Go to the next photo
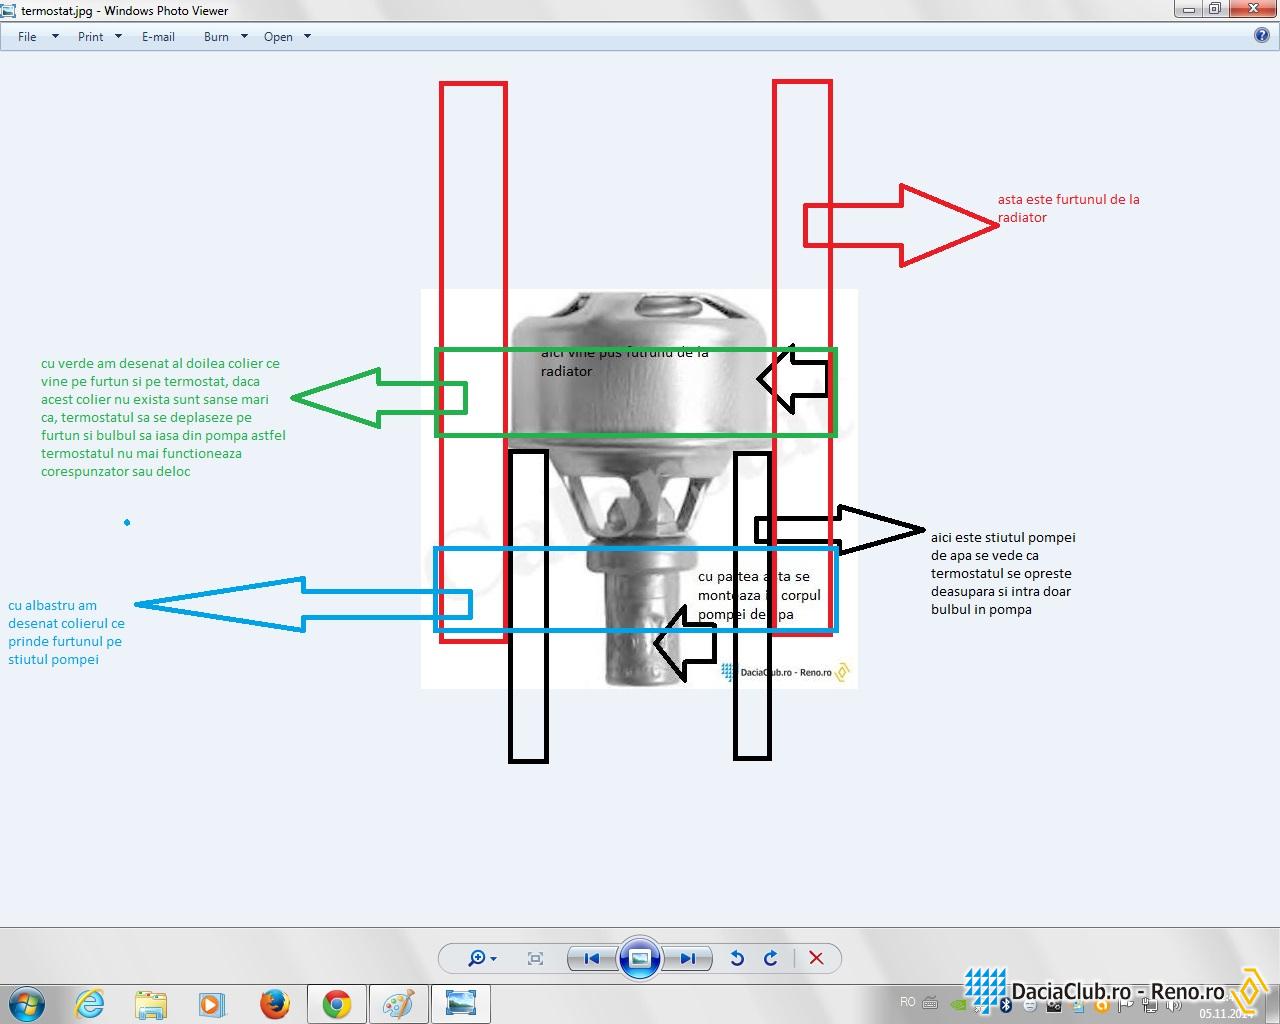This screenshot has width=1280, height=1024. point(687,958)
